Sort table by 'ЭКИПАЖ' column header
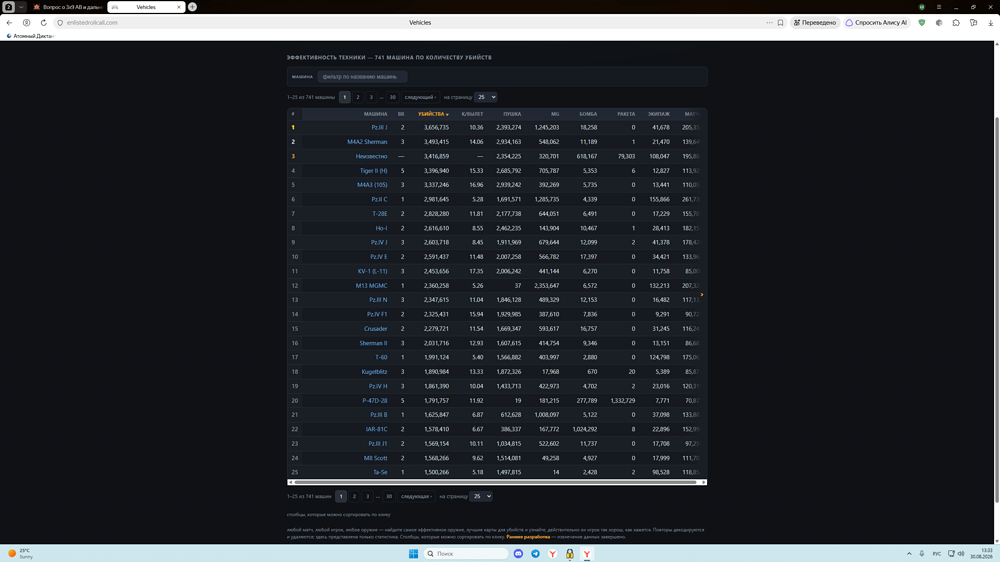The height and width of the screenshot is (562, 1000). tap(659, 114)
